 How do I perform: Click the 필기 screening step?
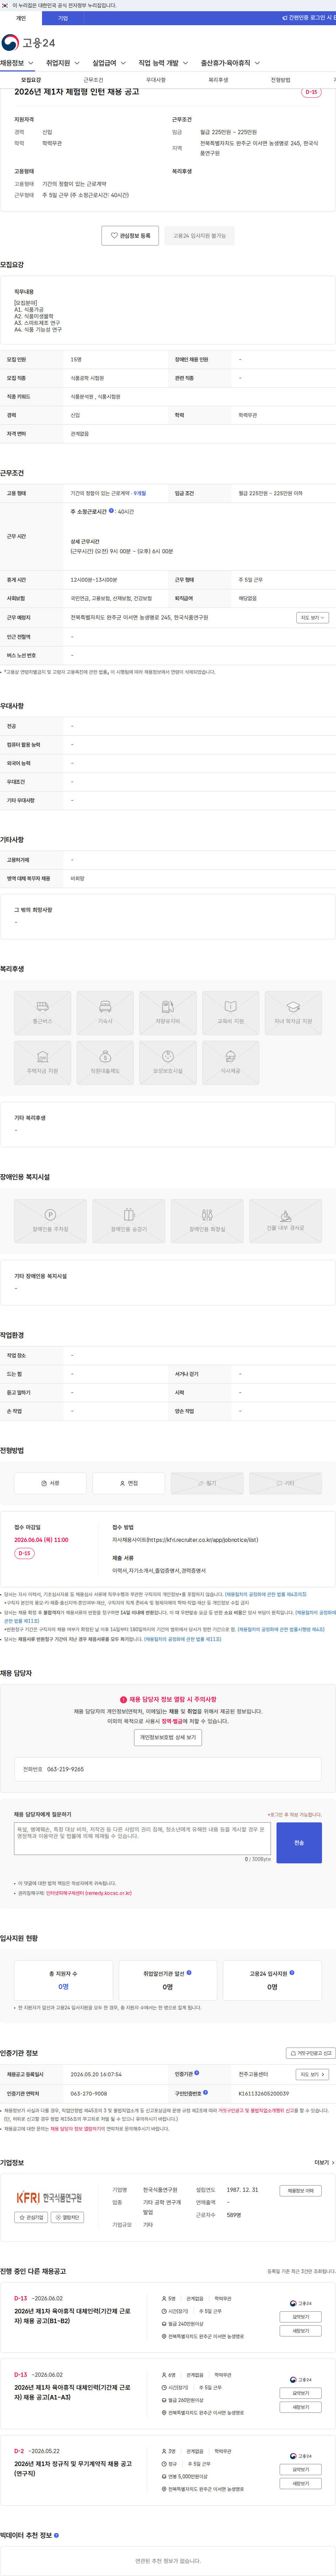point(207,1483)
